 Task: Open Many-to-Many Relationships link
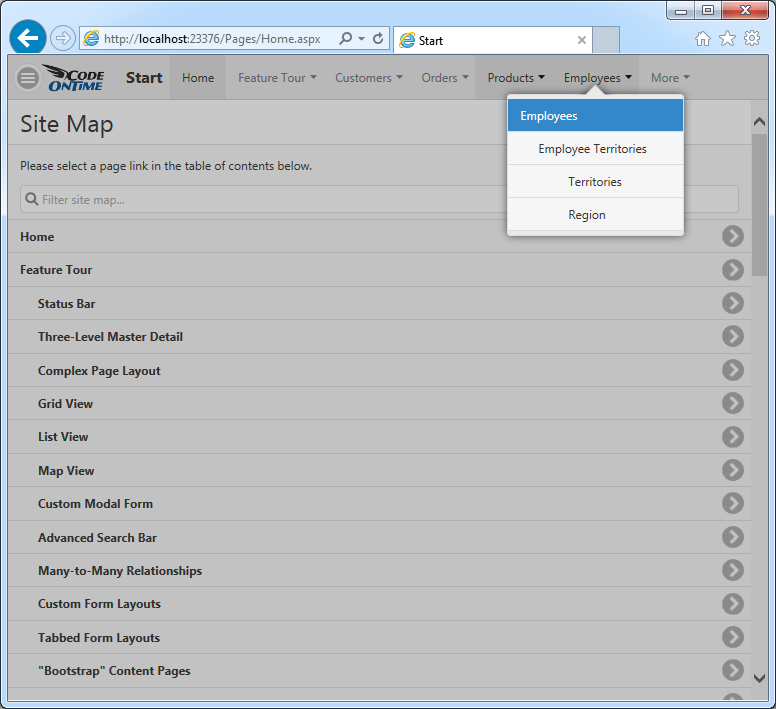pos(120,571)
